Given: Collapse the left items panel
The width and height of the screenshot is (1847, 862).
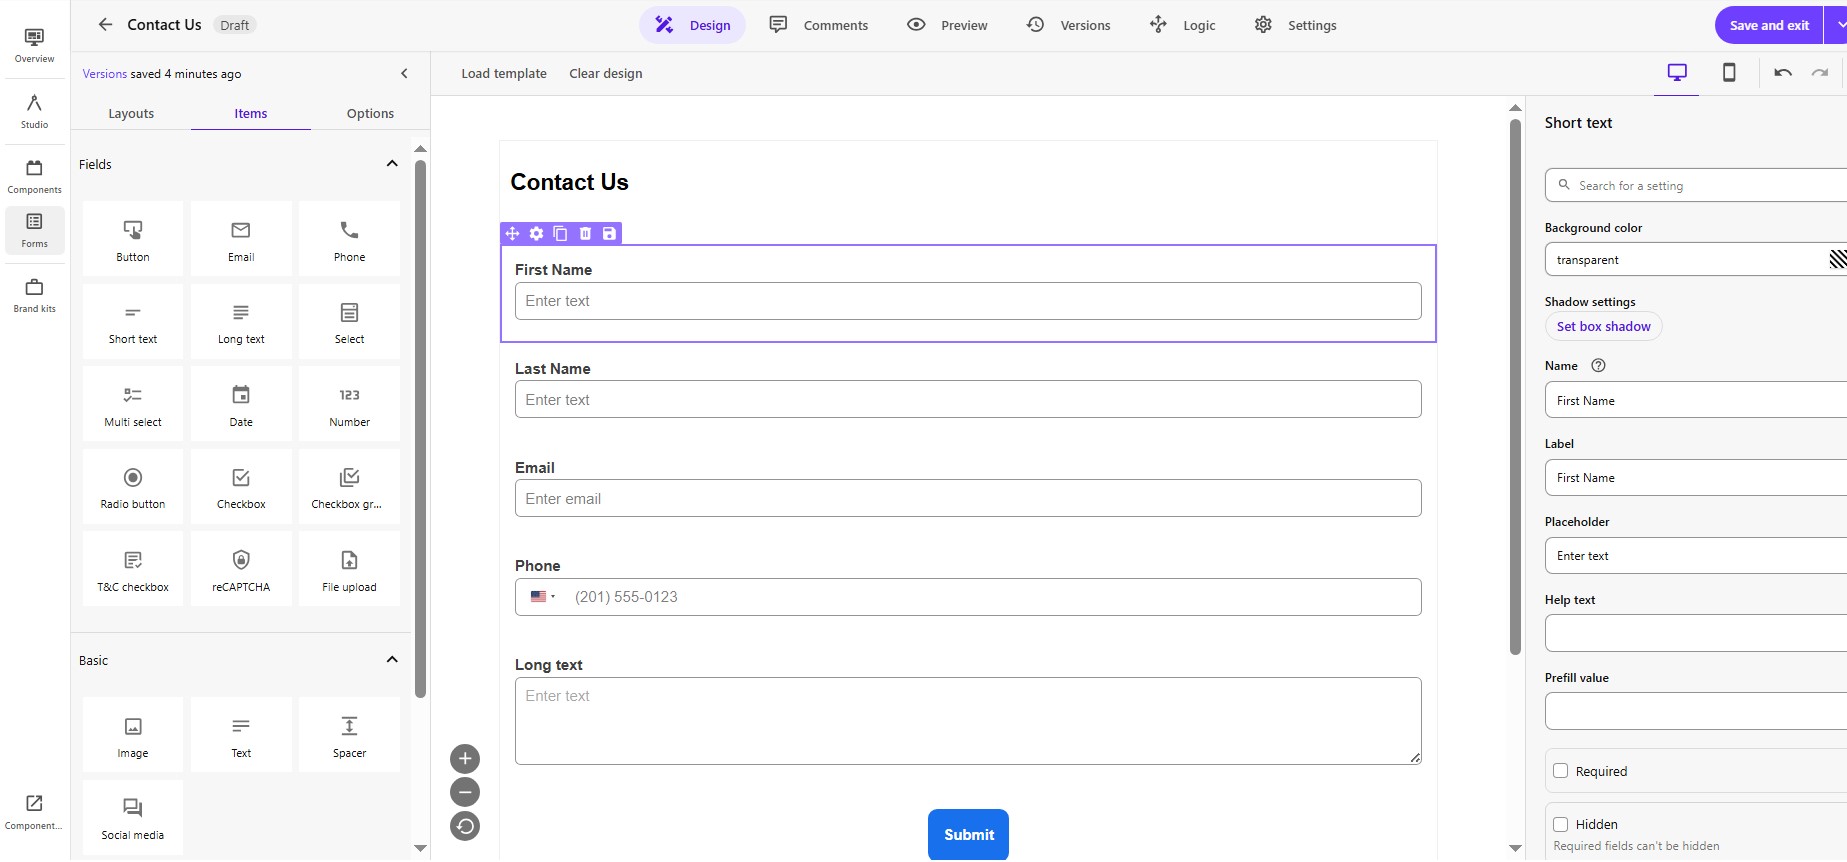Looking at the screenshot, I should coord(404,73).
